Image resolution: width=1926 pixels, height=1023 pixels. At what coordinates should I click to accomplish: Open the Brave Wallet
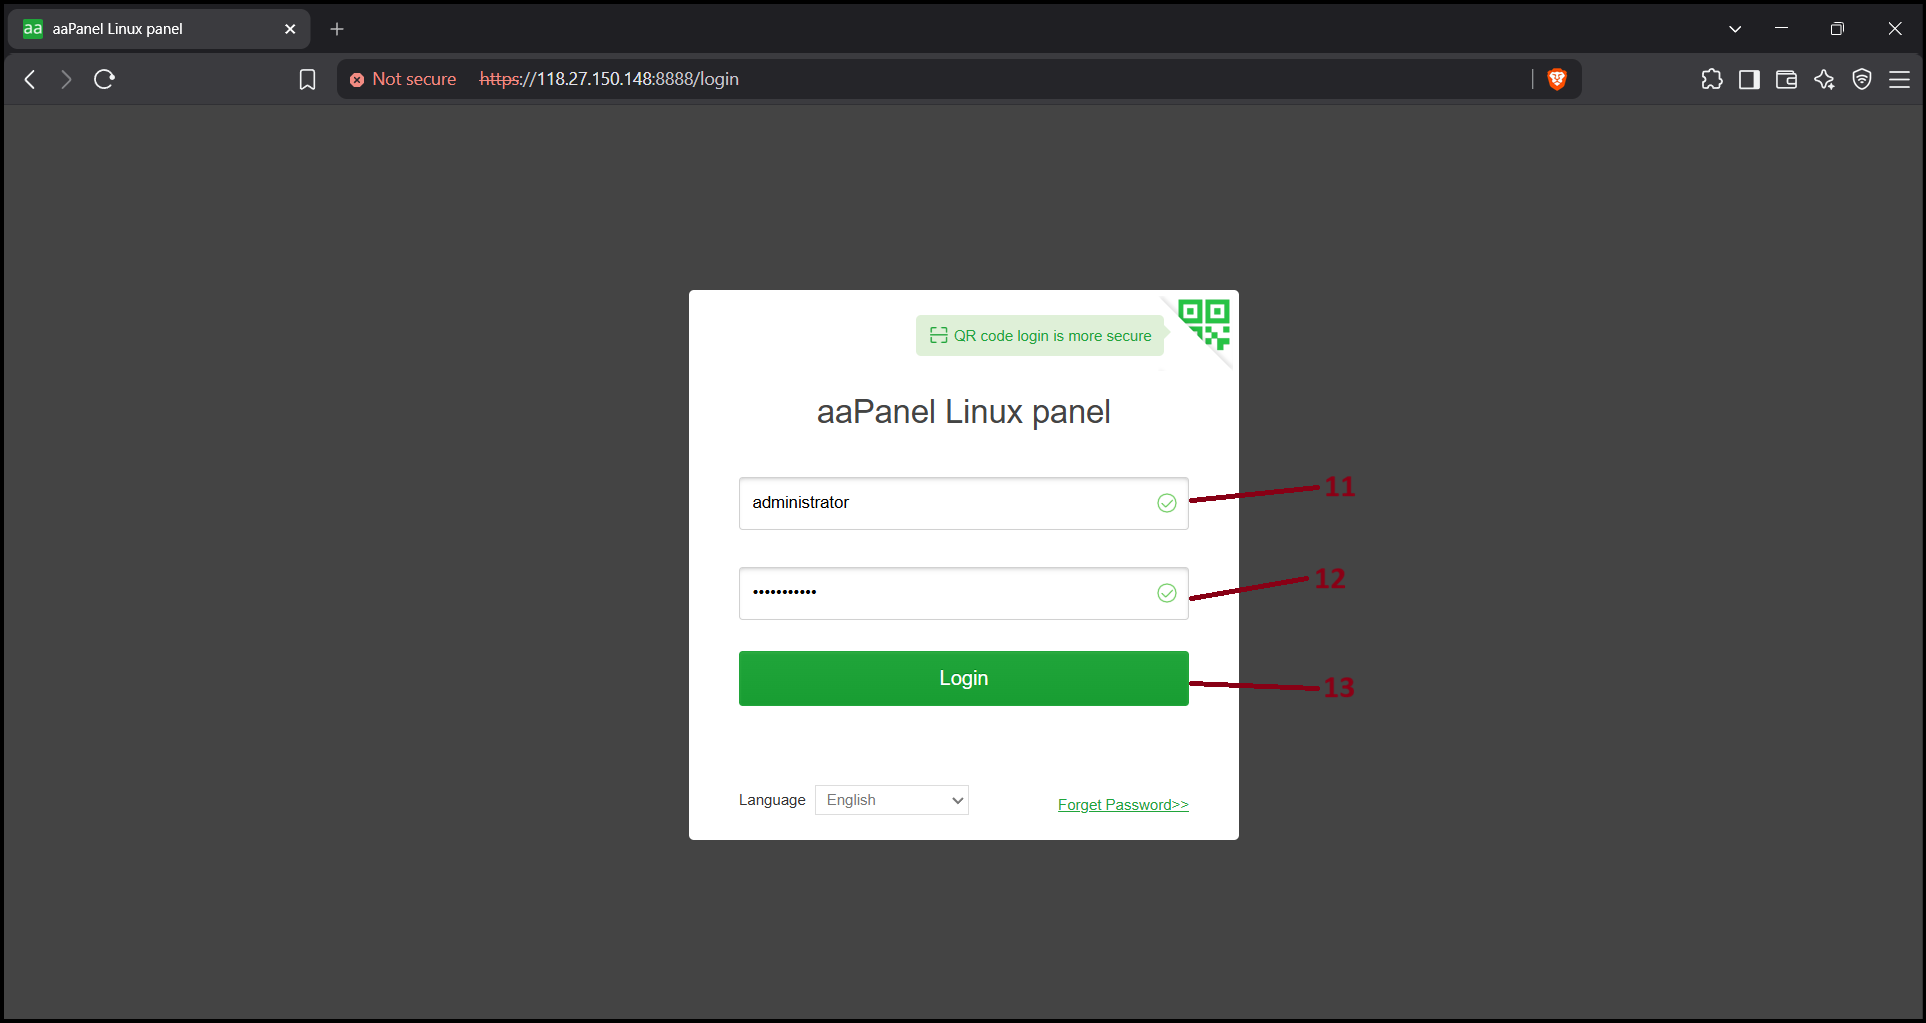click(x=1786, y=79)
